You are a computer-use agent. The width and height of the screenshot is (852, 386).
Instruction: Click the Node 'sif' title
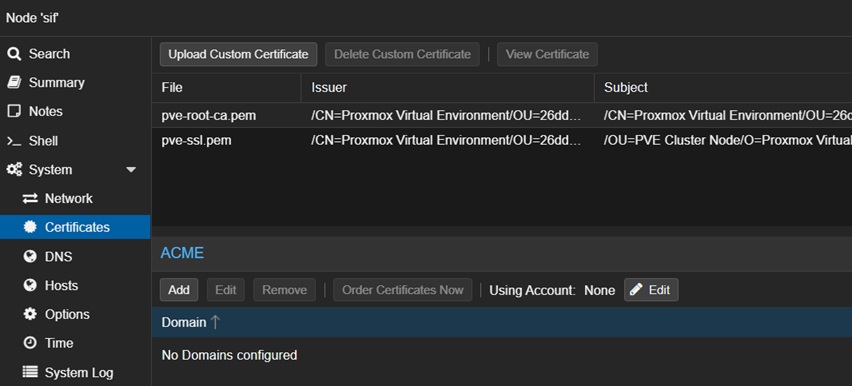(32, 17)
